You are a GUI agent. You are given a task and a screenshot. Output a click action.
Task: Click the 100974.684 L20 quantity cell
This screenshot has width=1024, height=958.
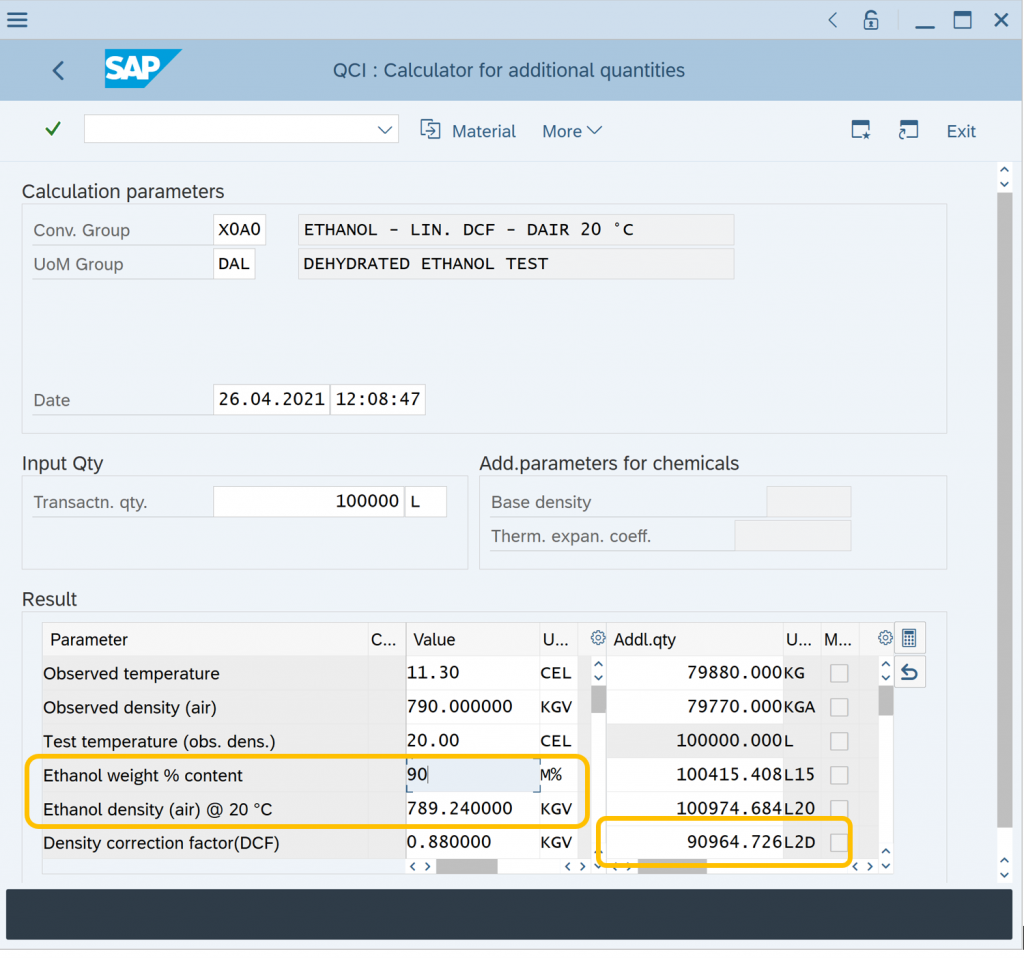tap(695, 808)
